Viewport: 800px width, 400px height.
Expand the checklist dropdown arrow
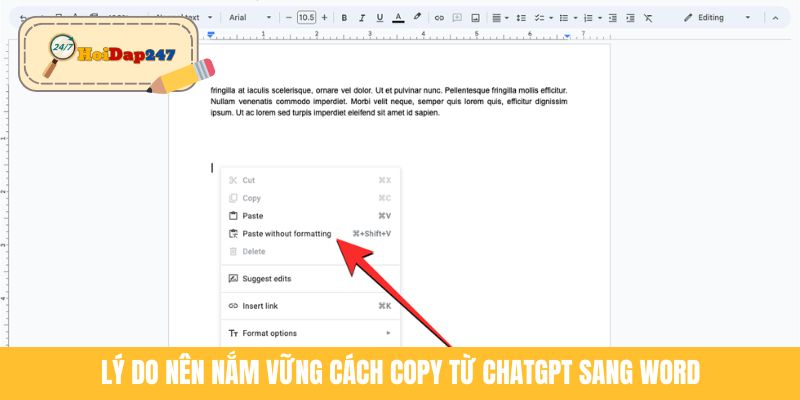551,17
